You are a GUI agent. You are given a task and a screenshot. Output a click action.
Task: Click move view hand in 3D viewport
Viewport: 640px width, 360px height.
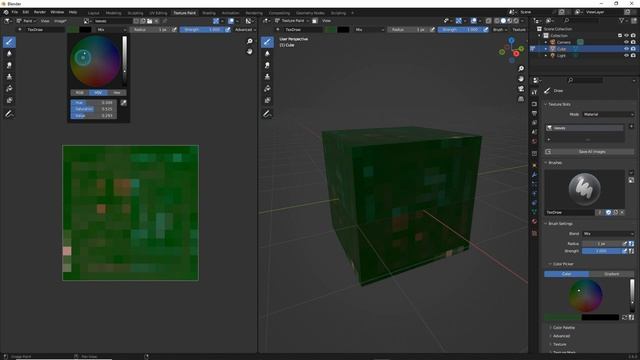[521, 79]
